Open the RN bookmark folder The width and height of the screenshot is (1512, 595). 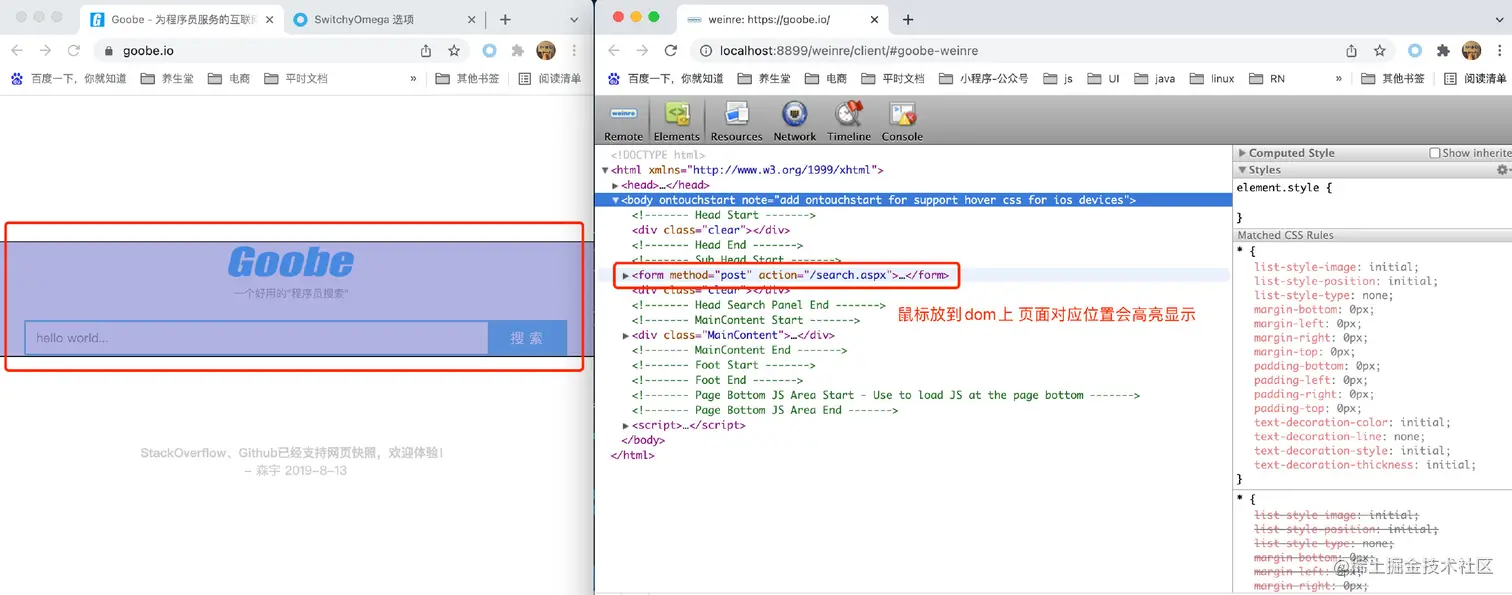(x=1267, y=78)
